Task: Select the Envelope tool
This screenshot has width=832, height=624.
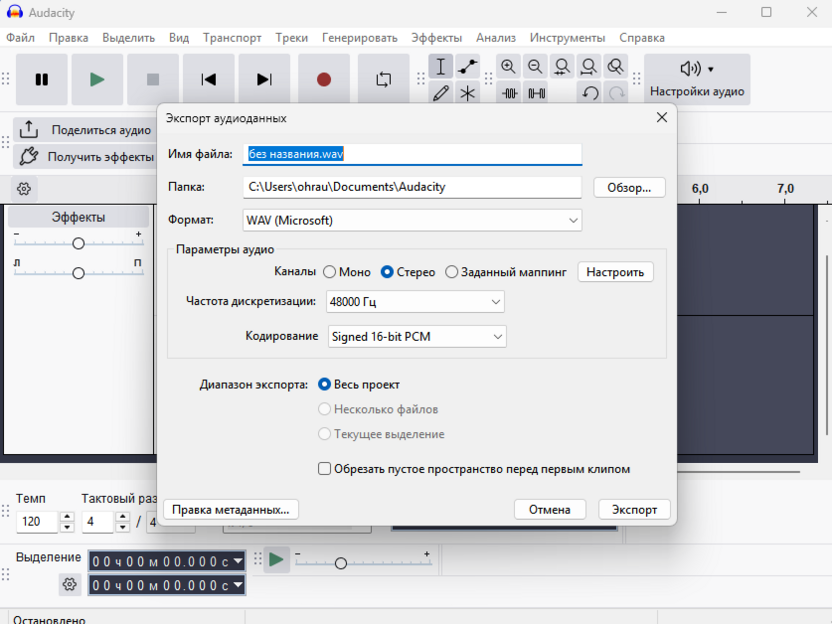Action: 467,67
